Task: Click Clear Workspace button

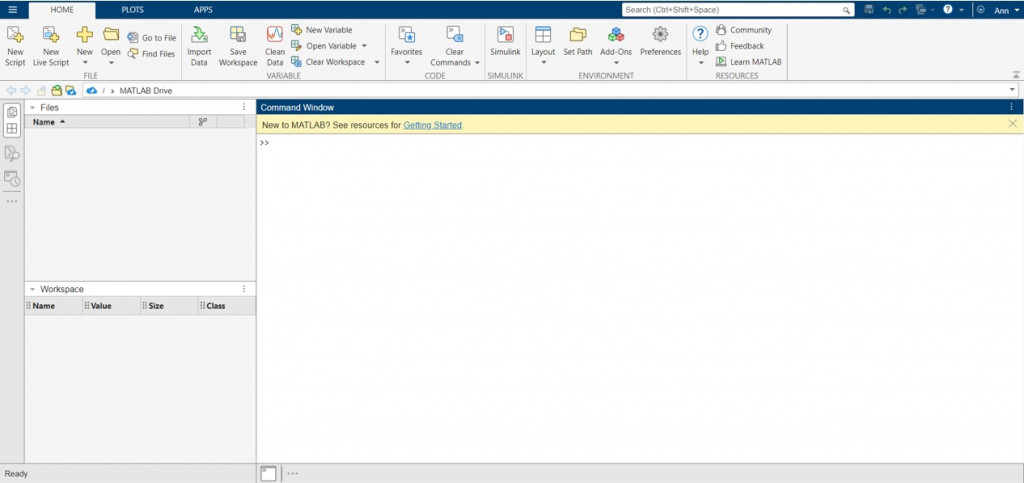Action: pos(328,62)
